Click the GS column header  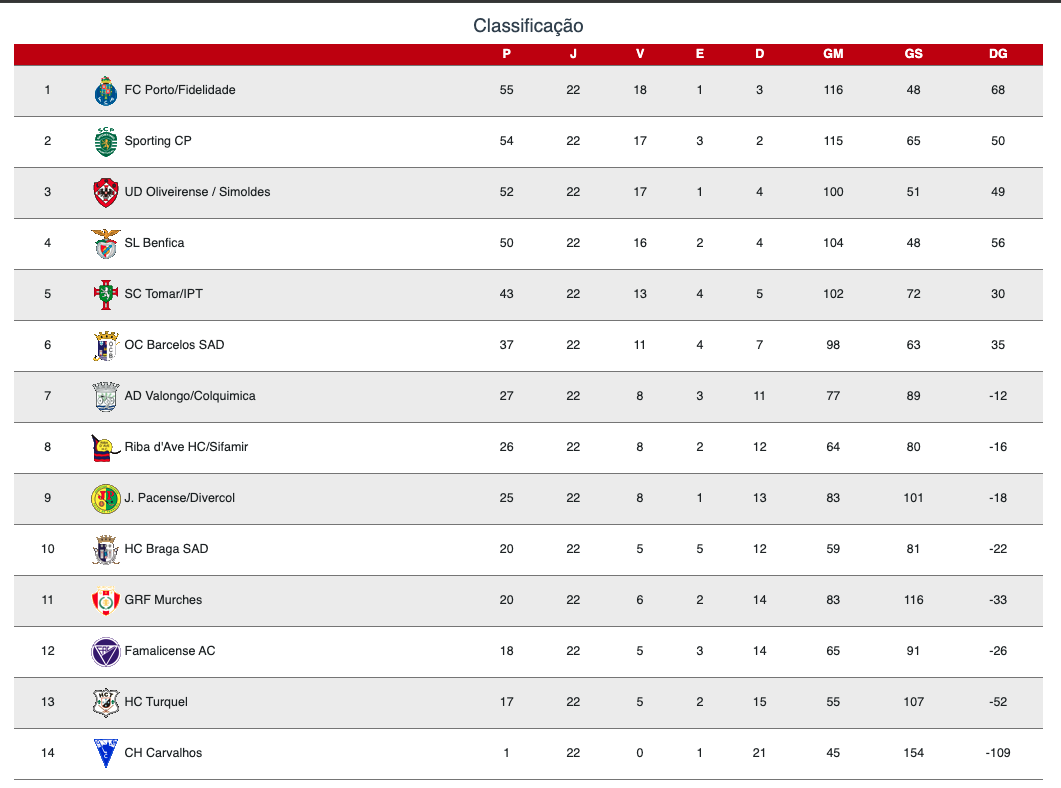click(x=913, y=54)
